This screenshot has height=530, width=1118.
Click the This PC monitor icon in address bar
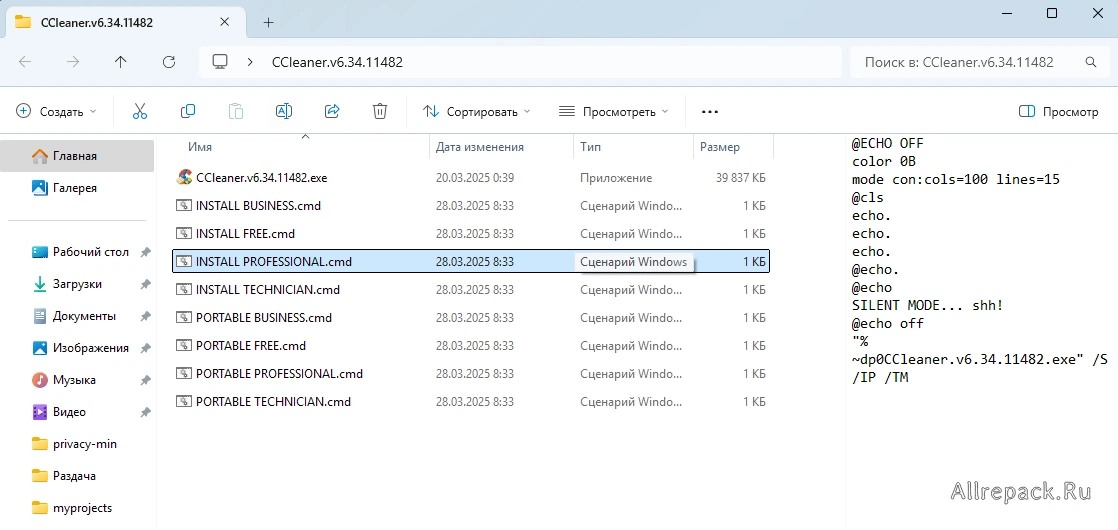tap(220, 62)
